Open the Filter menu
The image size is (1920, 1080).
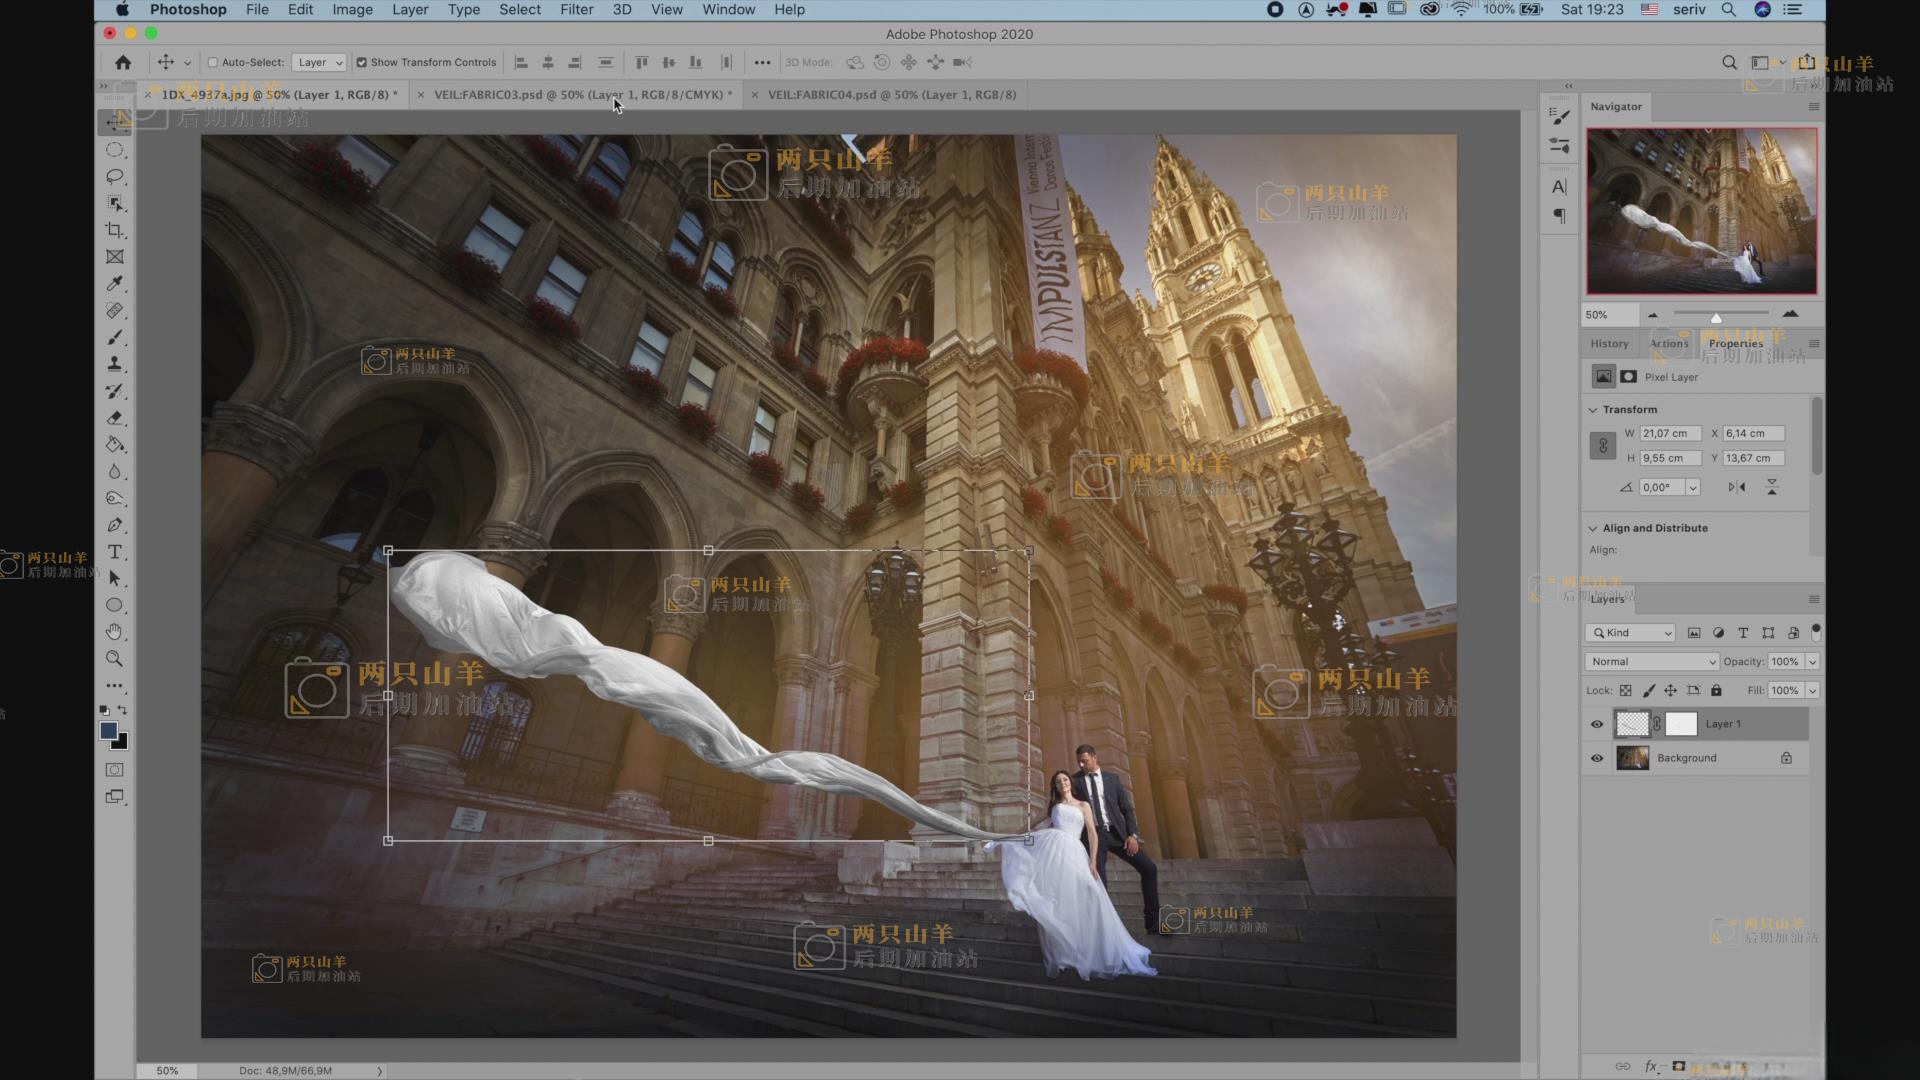[576, 10]
